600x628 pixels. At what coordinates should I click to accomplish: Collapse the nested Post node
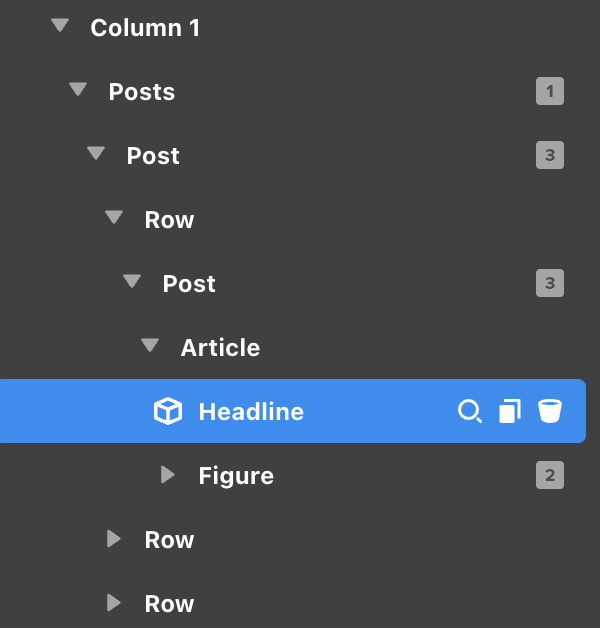coord(132,282)
